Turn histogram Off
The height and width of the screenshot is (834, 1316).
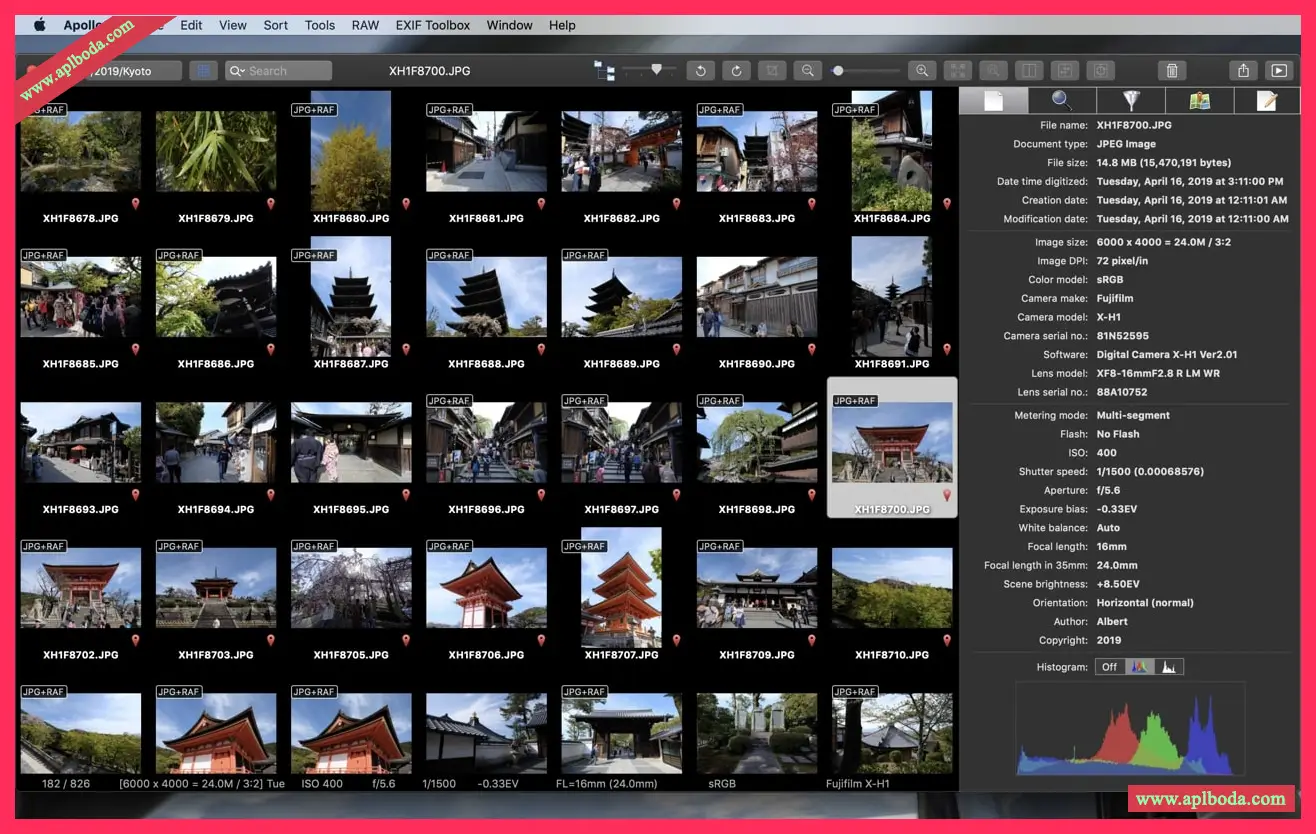(x=1109, y=667)
